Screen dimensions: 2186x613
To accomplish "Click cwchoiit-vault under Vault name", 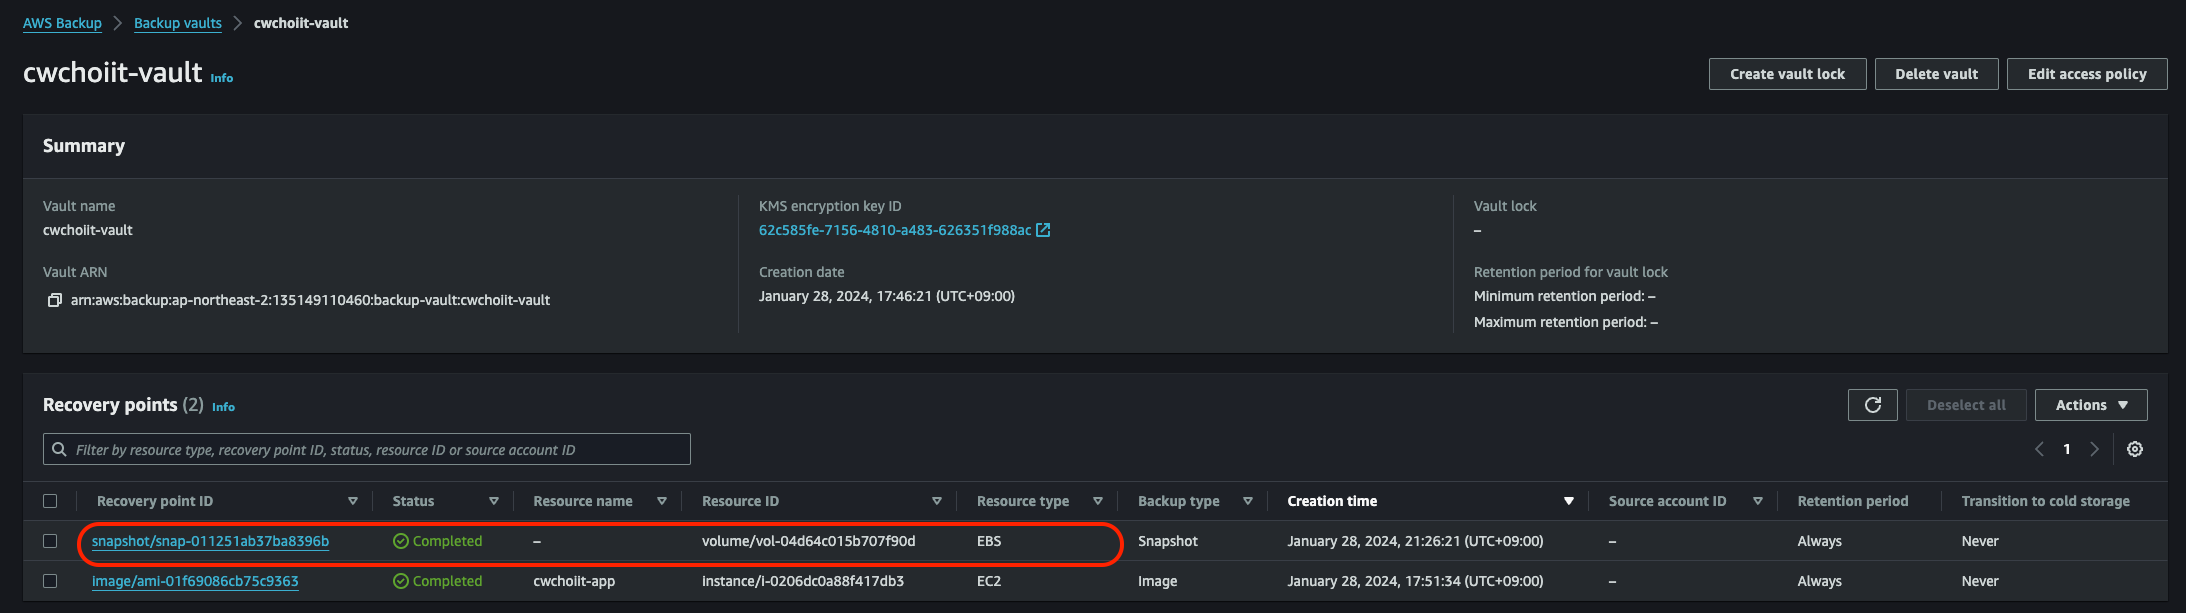I will tap(88, 230).
